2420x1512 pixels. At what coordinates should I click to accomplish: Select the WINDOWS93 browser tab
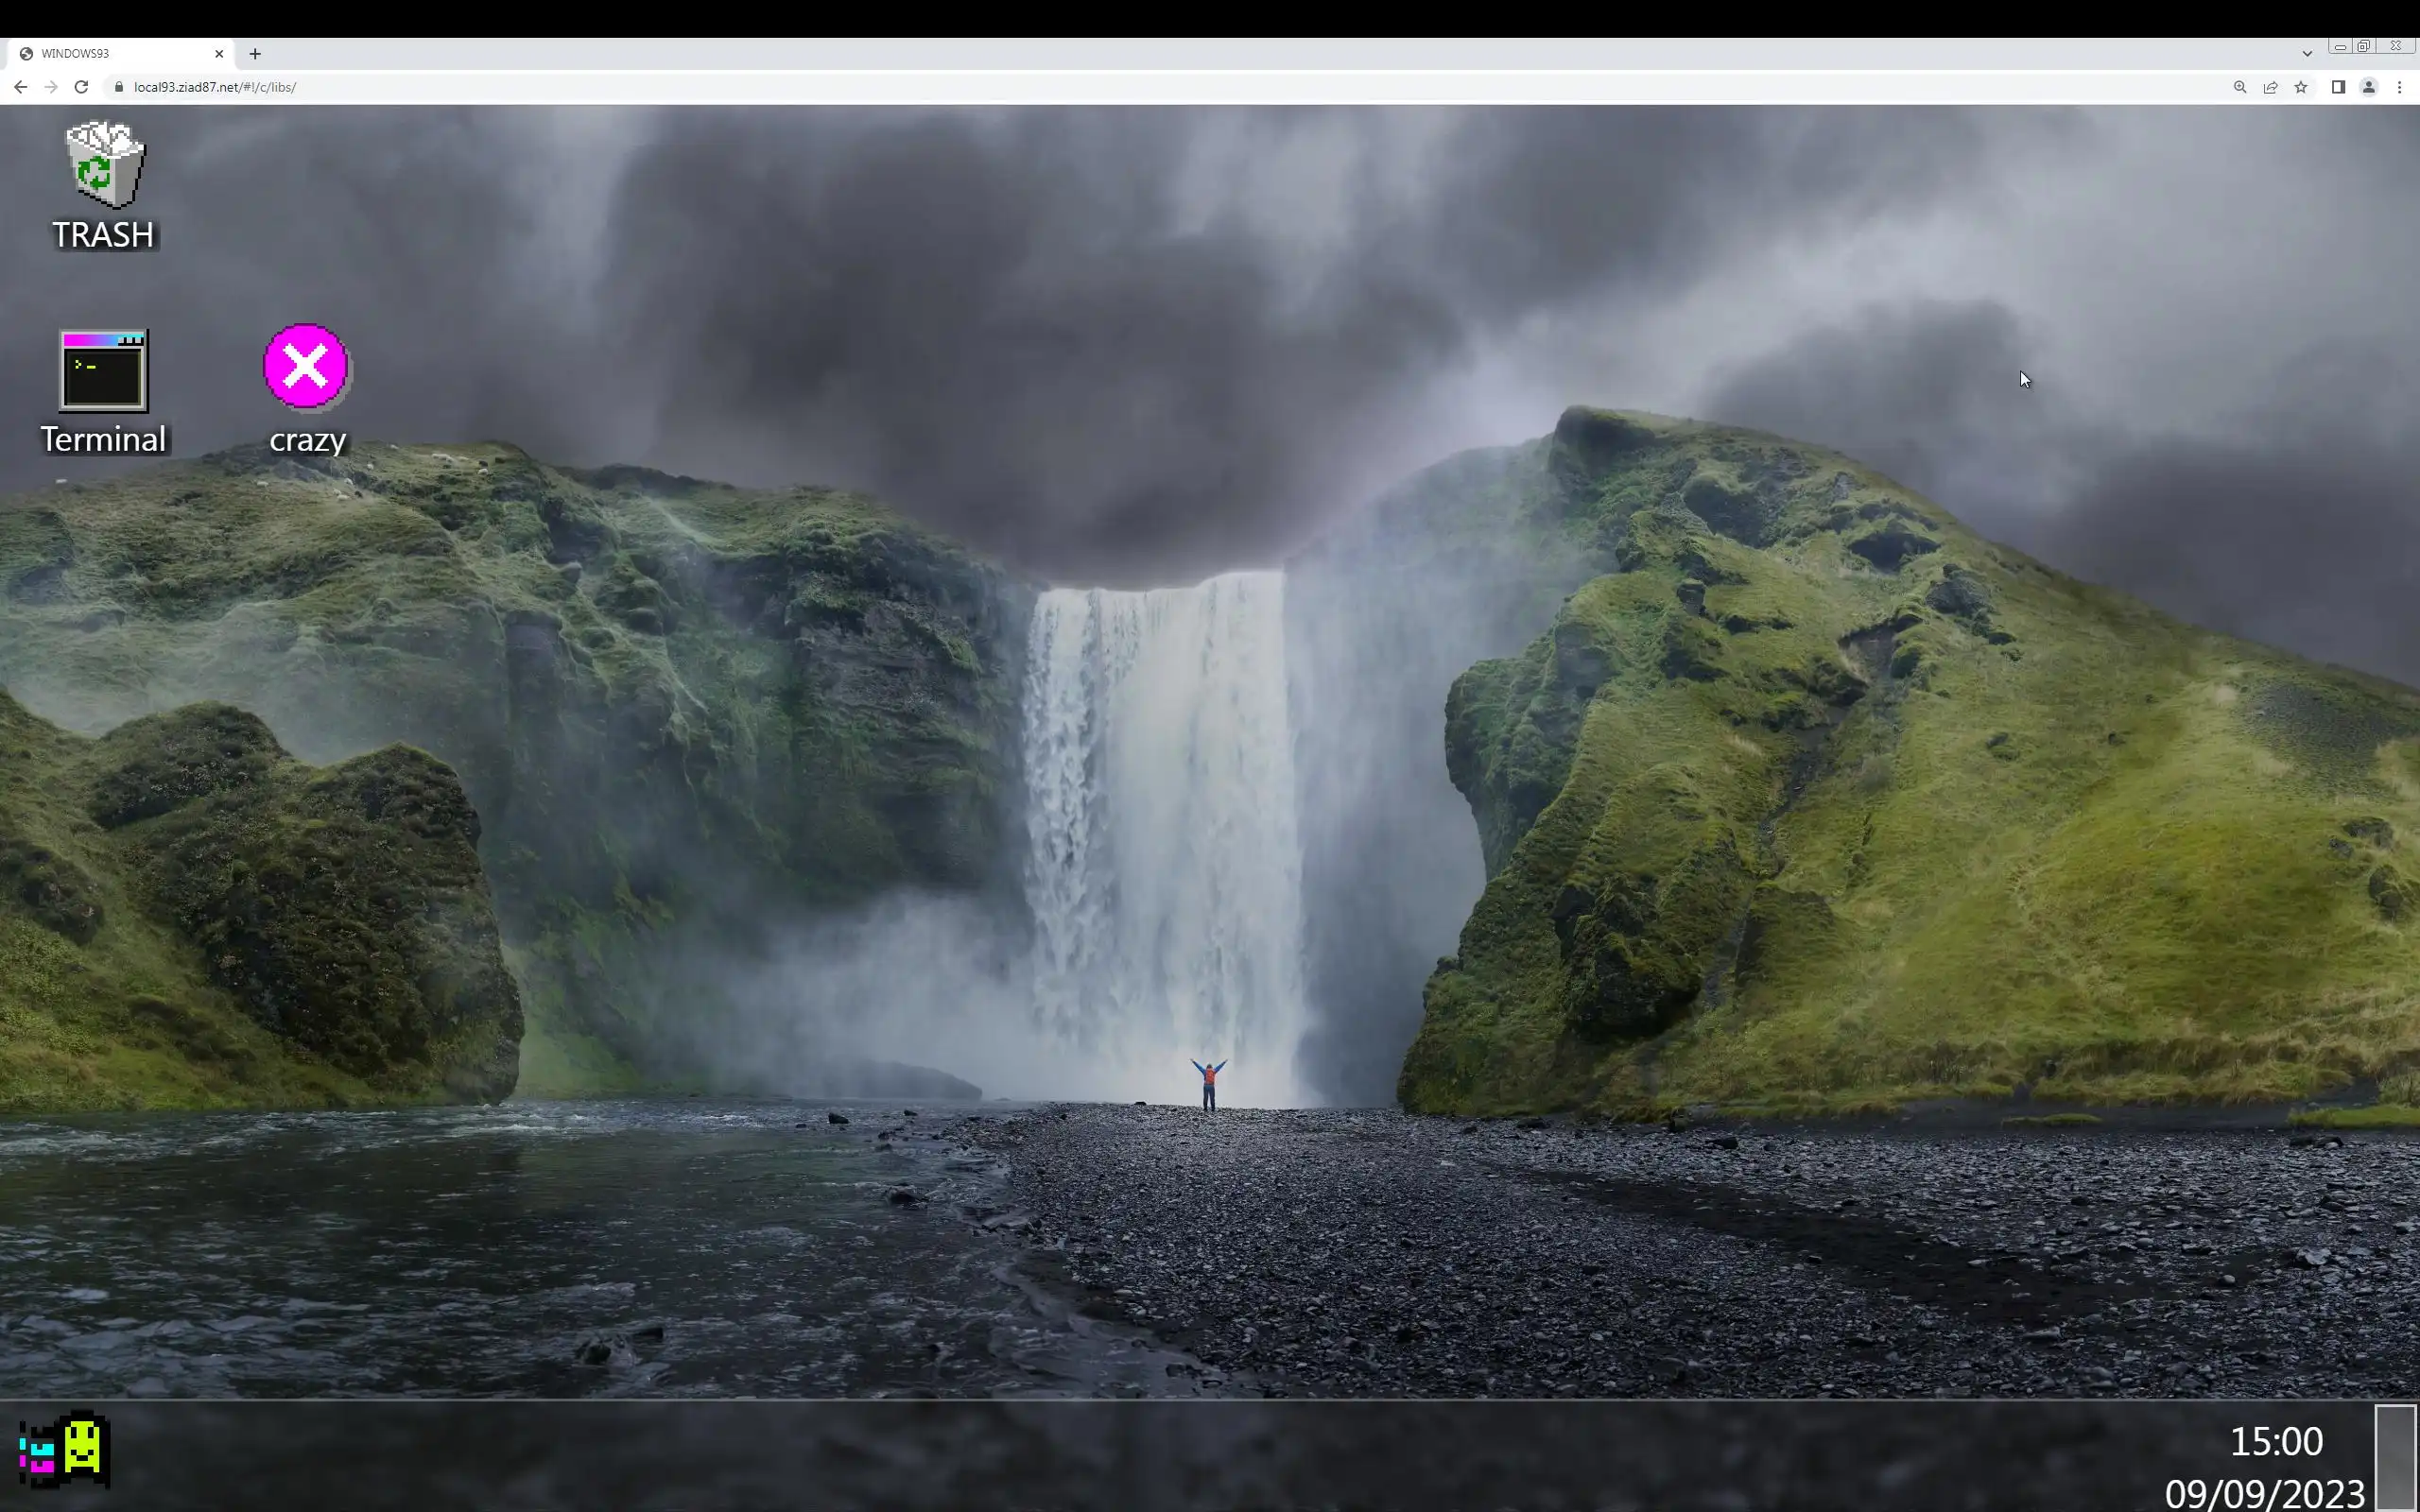[x=110, y=53]
